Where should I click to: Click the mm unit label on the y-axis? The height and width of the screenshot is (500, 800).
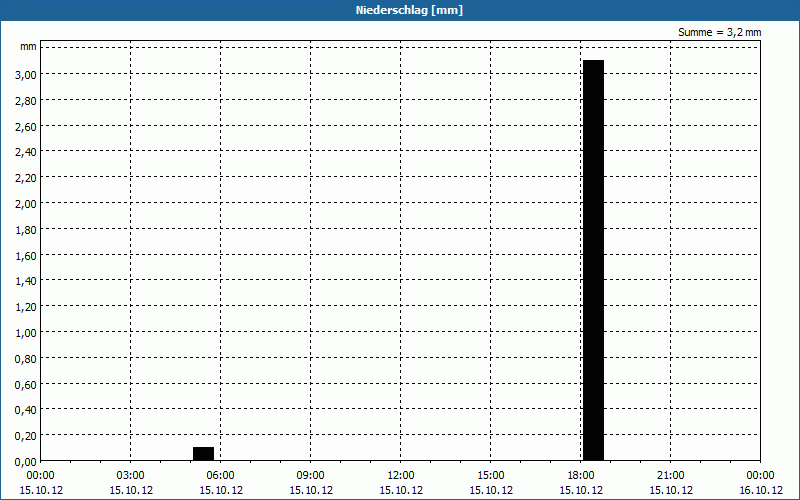point(28,46)
